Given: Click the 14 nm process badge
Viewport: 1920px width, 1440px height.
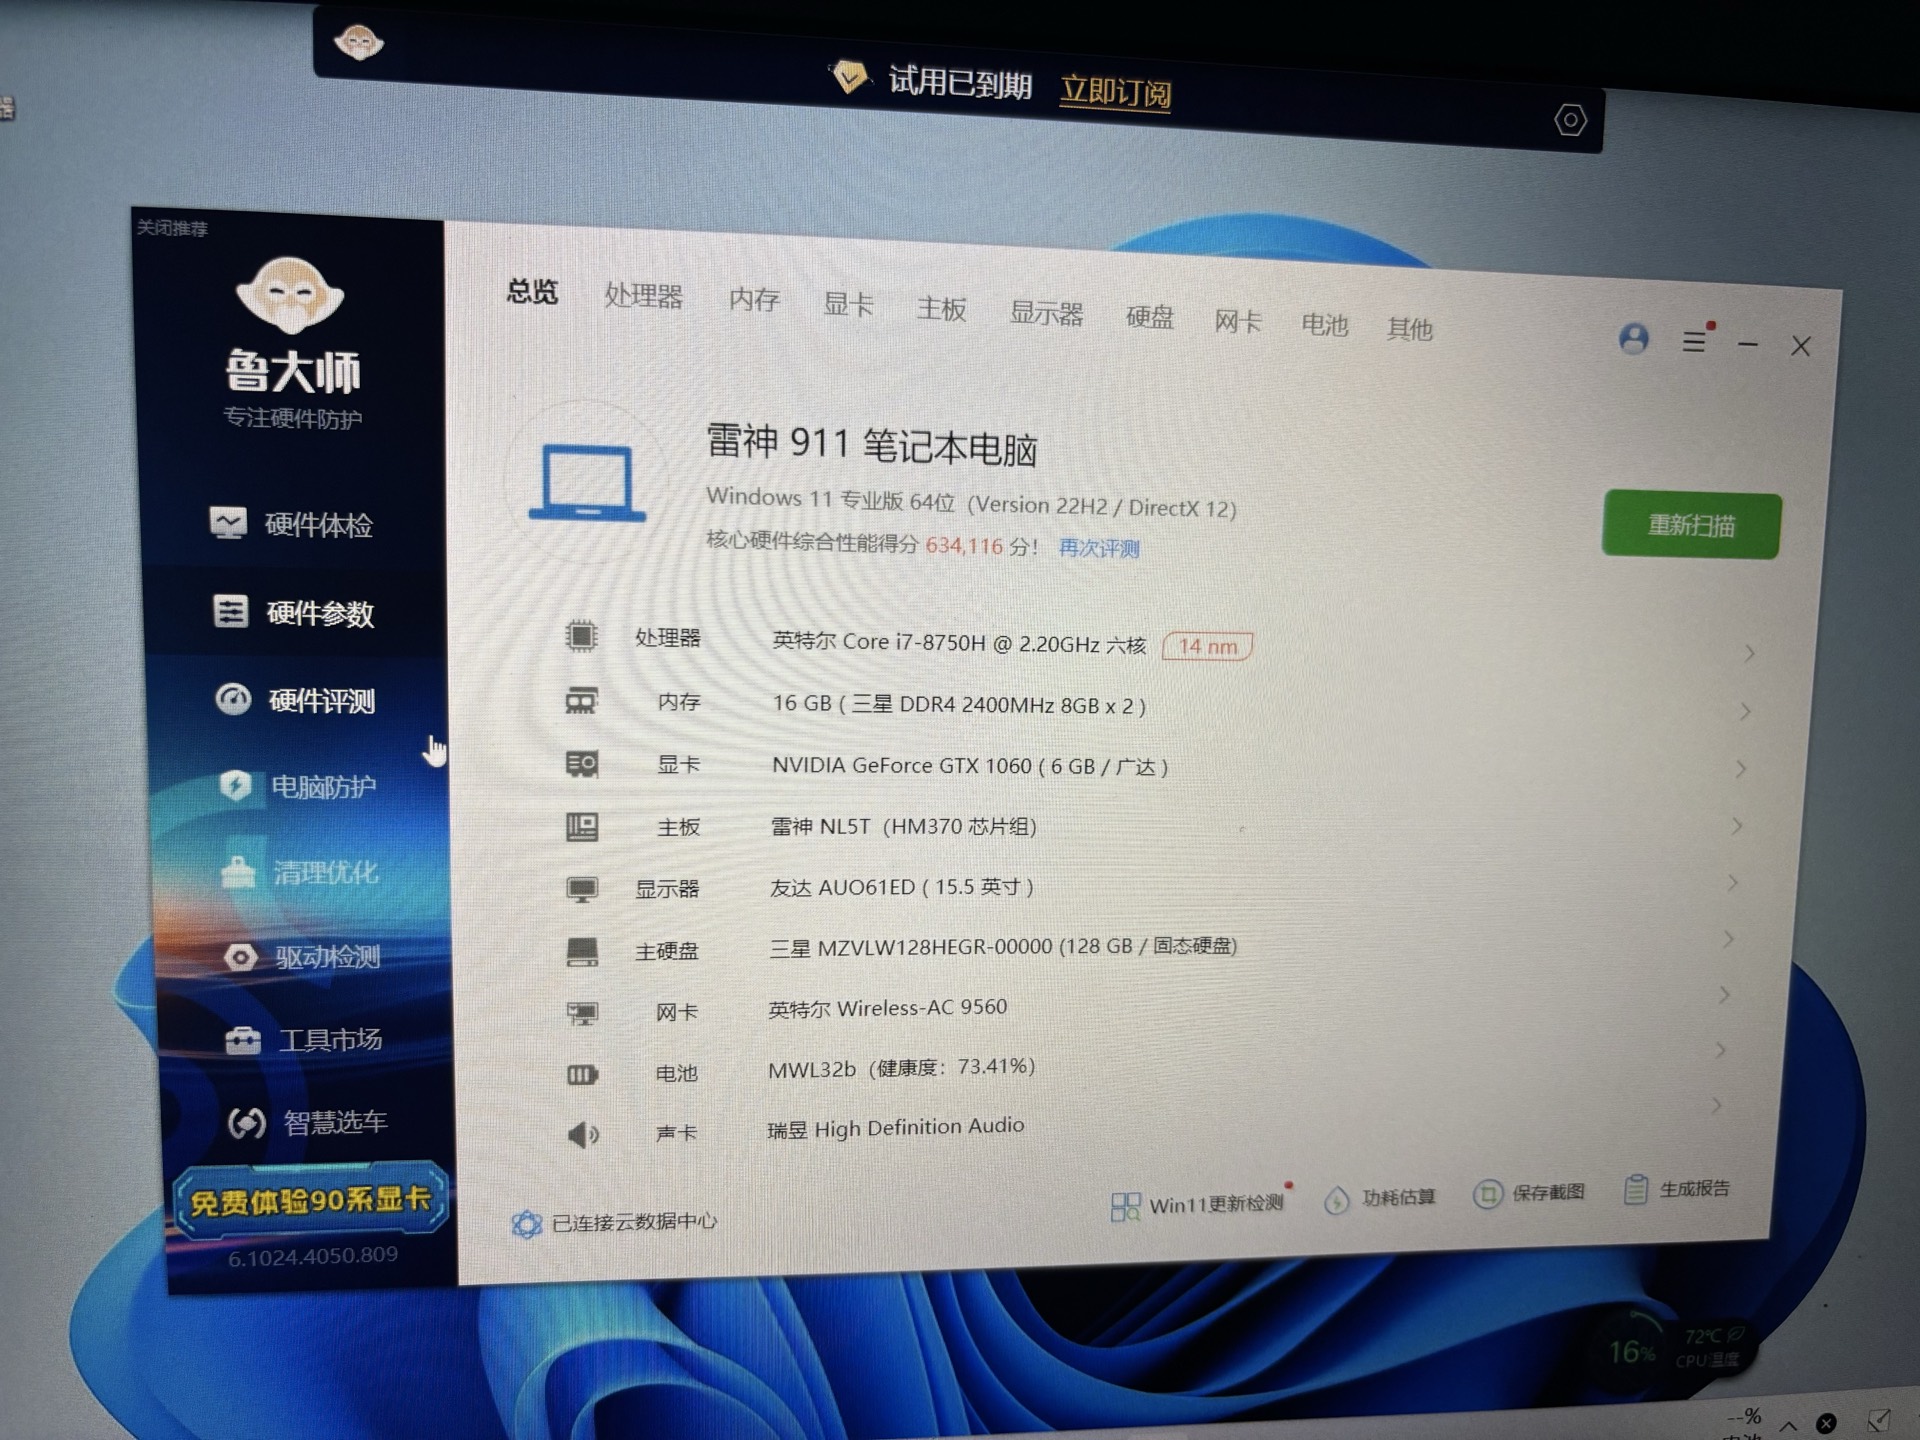Looking at the screenshot, I should (1207, 646).
